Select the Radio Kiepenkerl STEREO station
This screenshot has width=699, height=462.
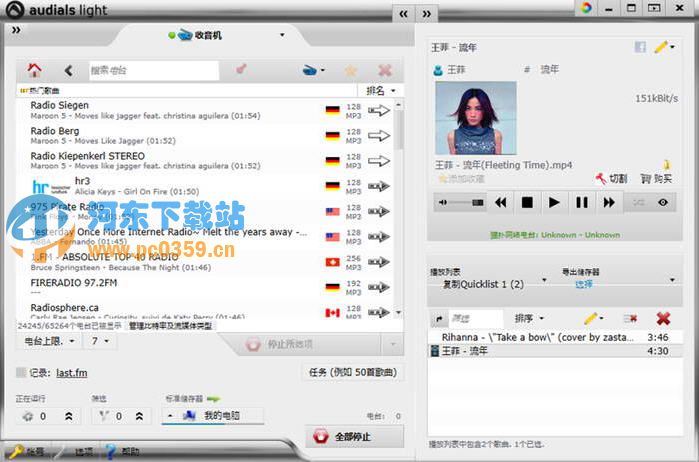pos(205,161)
